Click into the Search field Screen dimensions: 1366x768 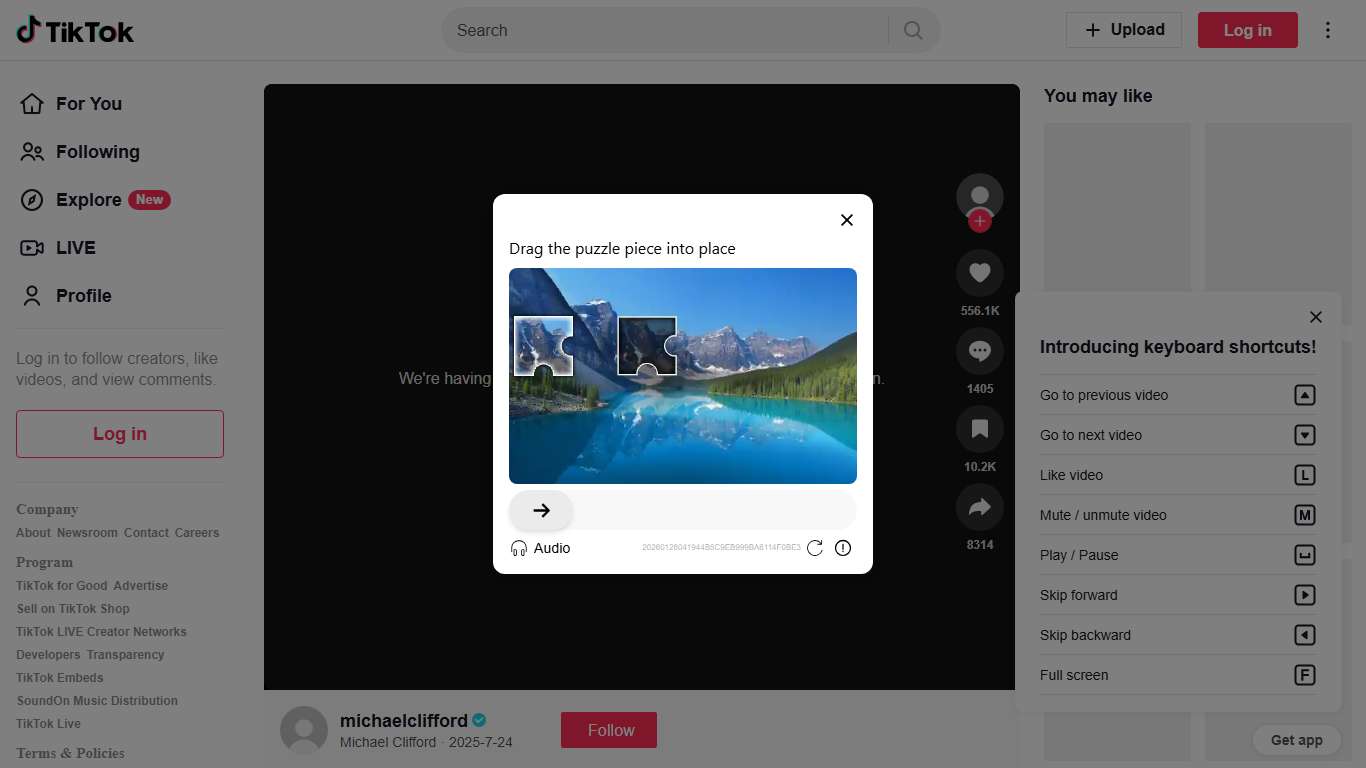click(665, 30)
